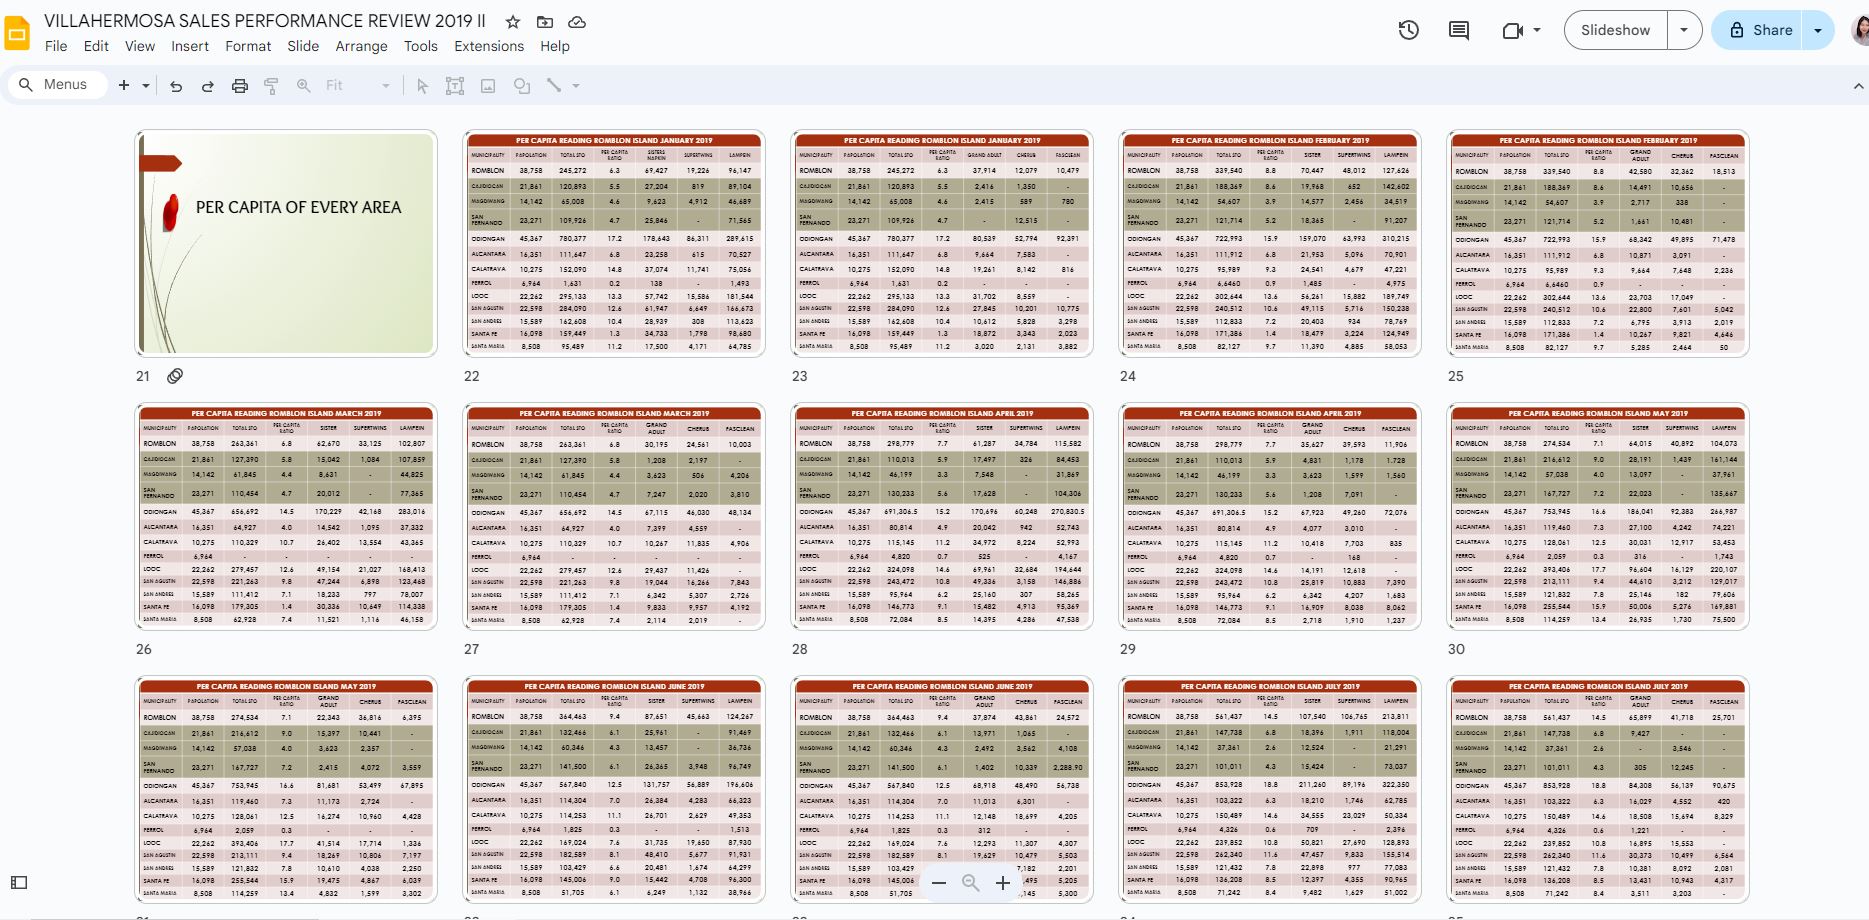Zoom out the grid with minus
The image size is (1869, 920).
click(x=938, y=883)
